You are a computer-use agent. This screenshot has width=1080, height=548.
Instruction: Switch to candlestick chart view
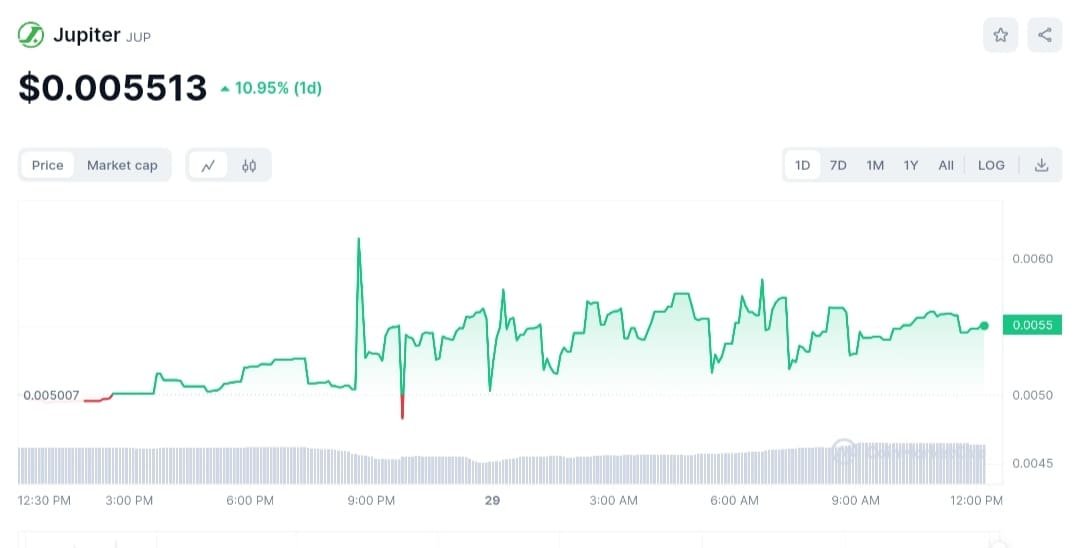point(249,165)
